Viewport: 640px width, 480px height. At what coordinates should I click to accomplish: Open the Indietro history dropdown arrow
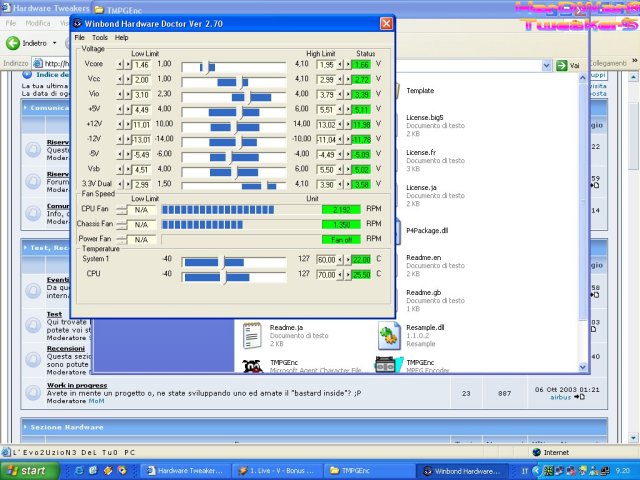[54, 43]
